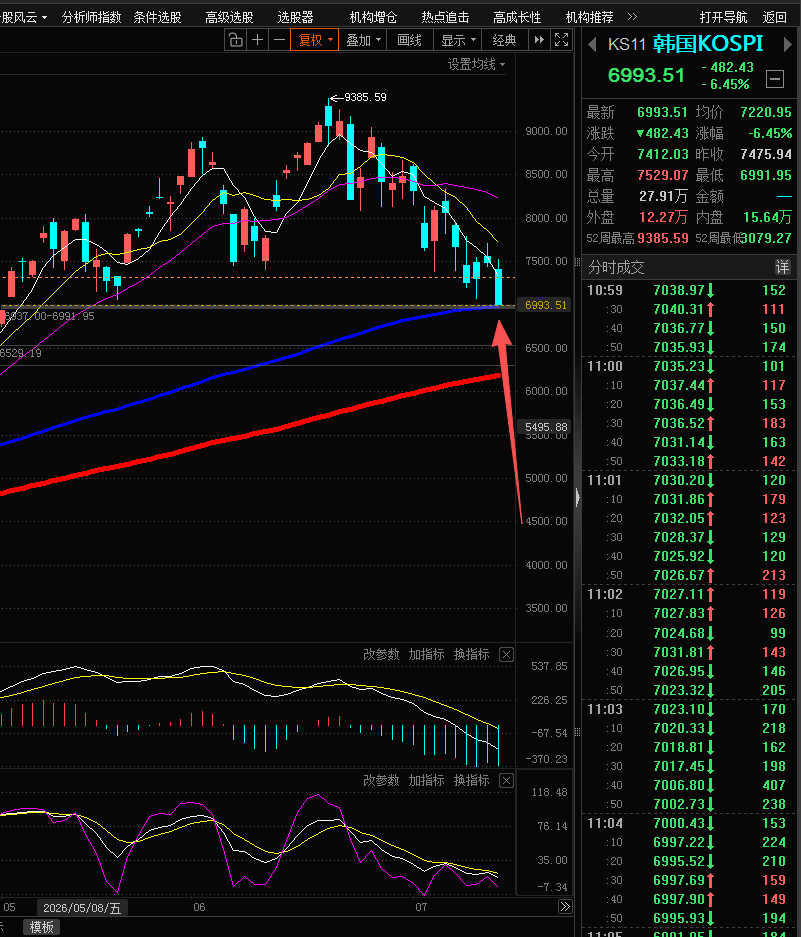Click 改参数 on the KDJ indicator panel
The image size is (801, 937).
click(x=381, y=780)
